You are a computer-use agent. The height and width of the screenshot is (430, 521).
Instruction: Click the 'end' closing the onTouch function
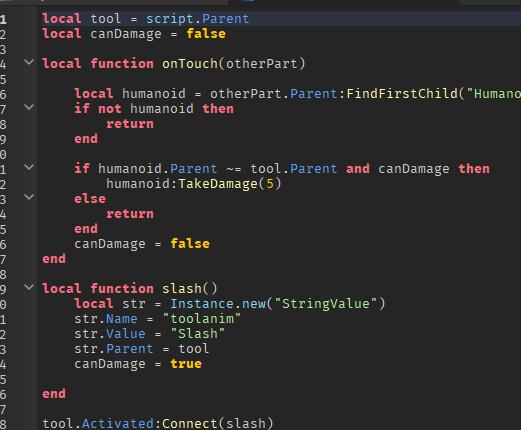coord(54,259)
